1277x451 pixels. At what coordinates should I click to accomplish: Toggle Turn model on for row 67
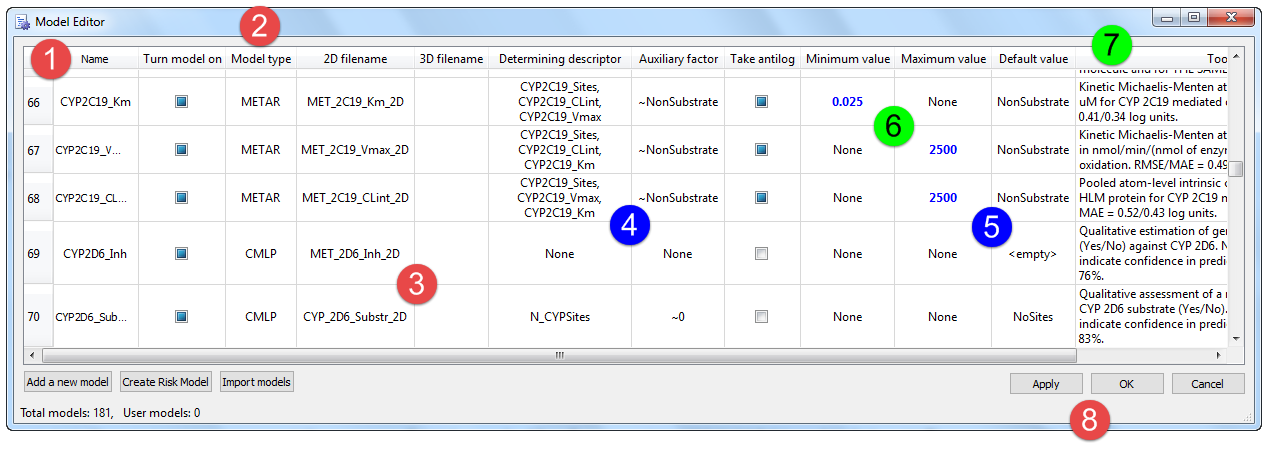point(181,150)
